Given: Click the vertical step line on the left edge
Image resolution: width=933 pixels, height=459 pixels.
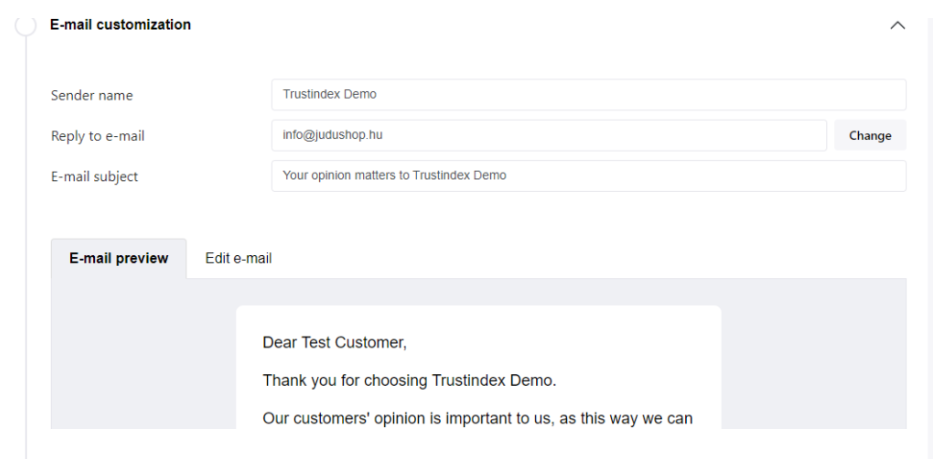Looking at the screenshot, I should pyautogui.click(x=26, y=250).
